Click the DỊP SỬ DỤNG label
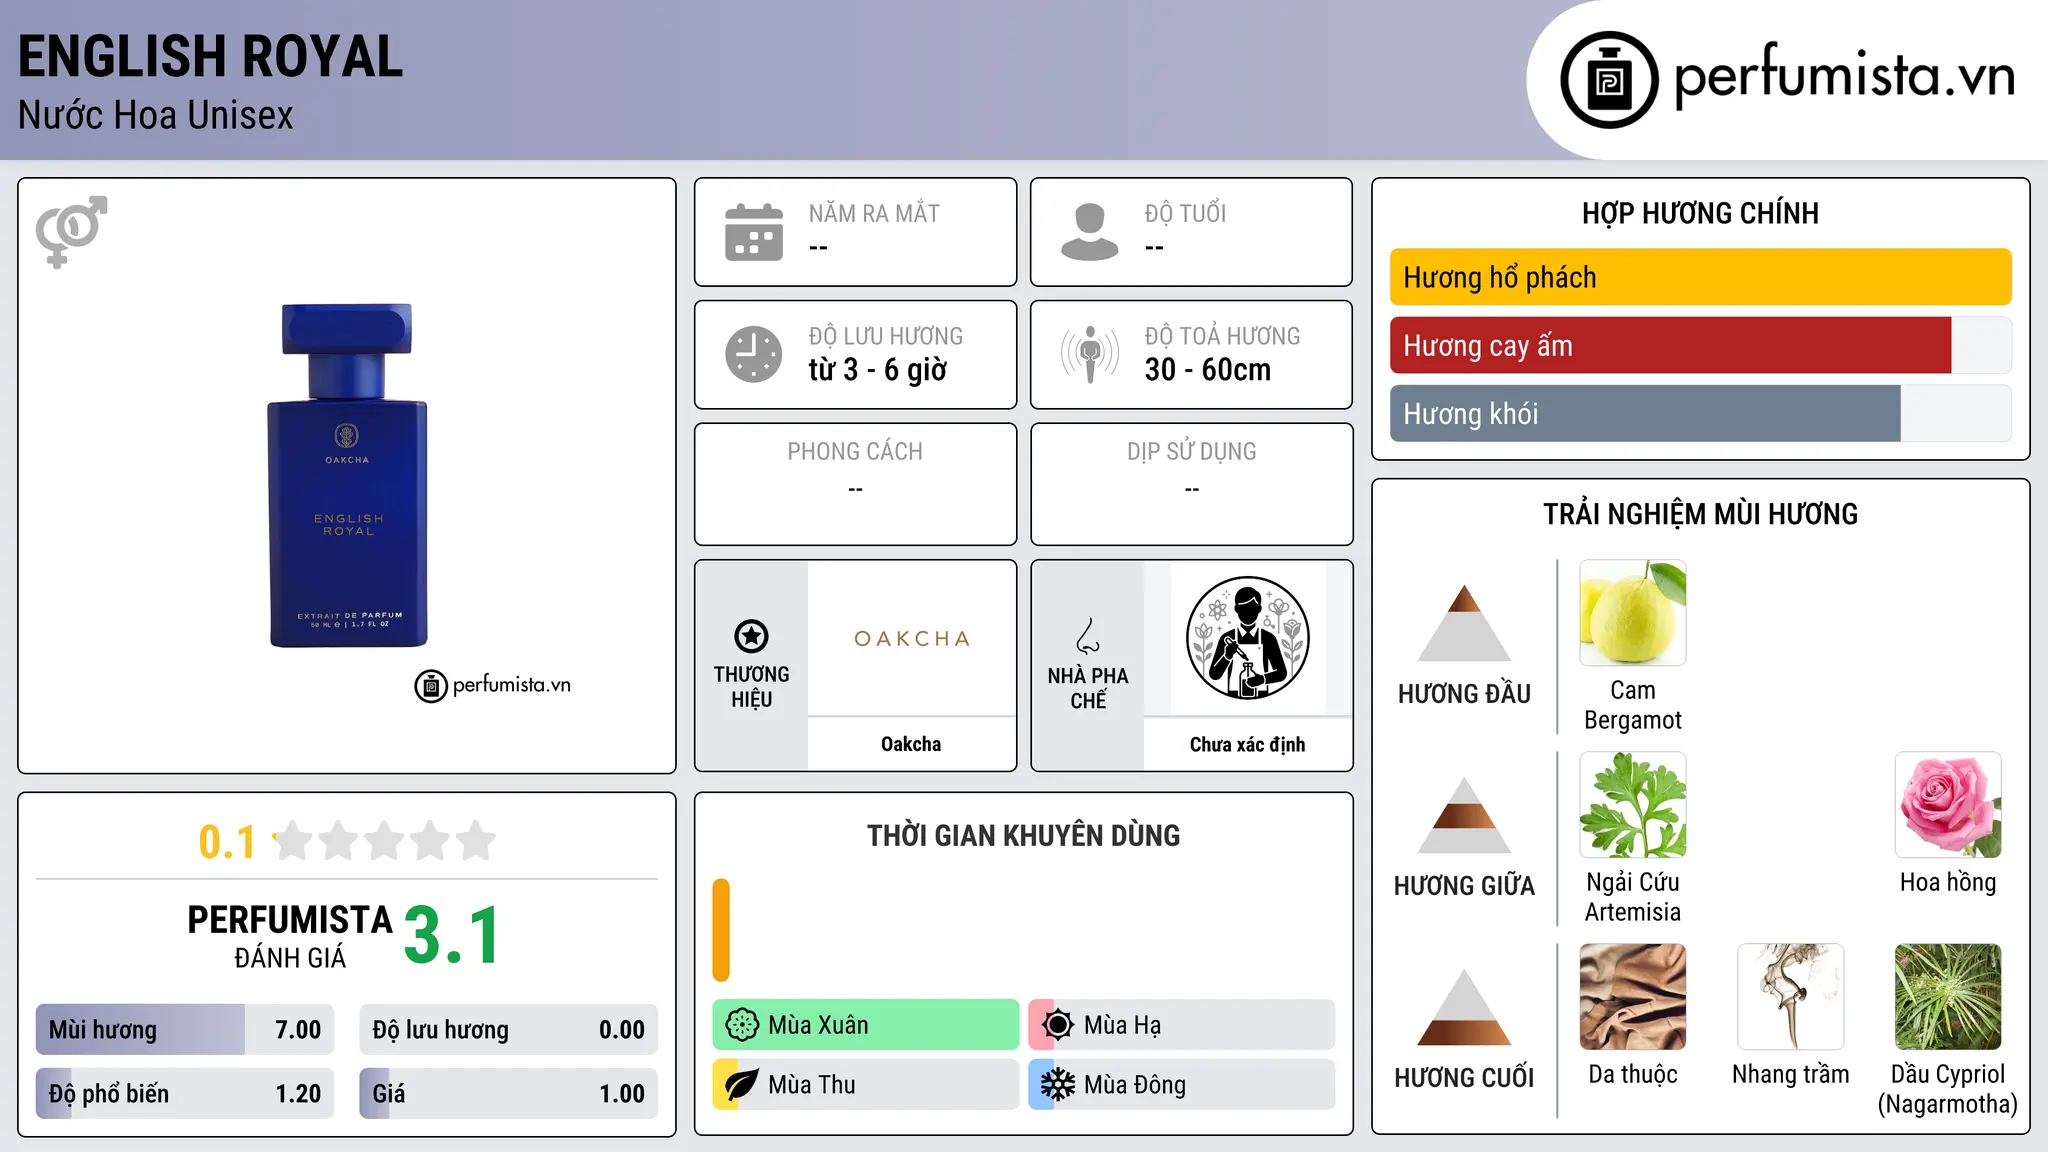 click(1191, 452)
